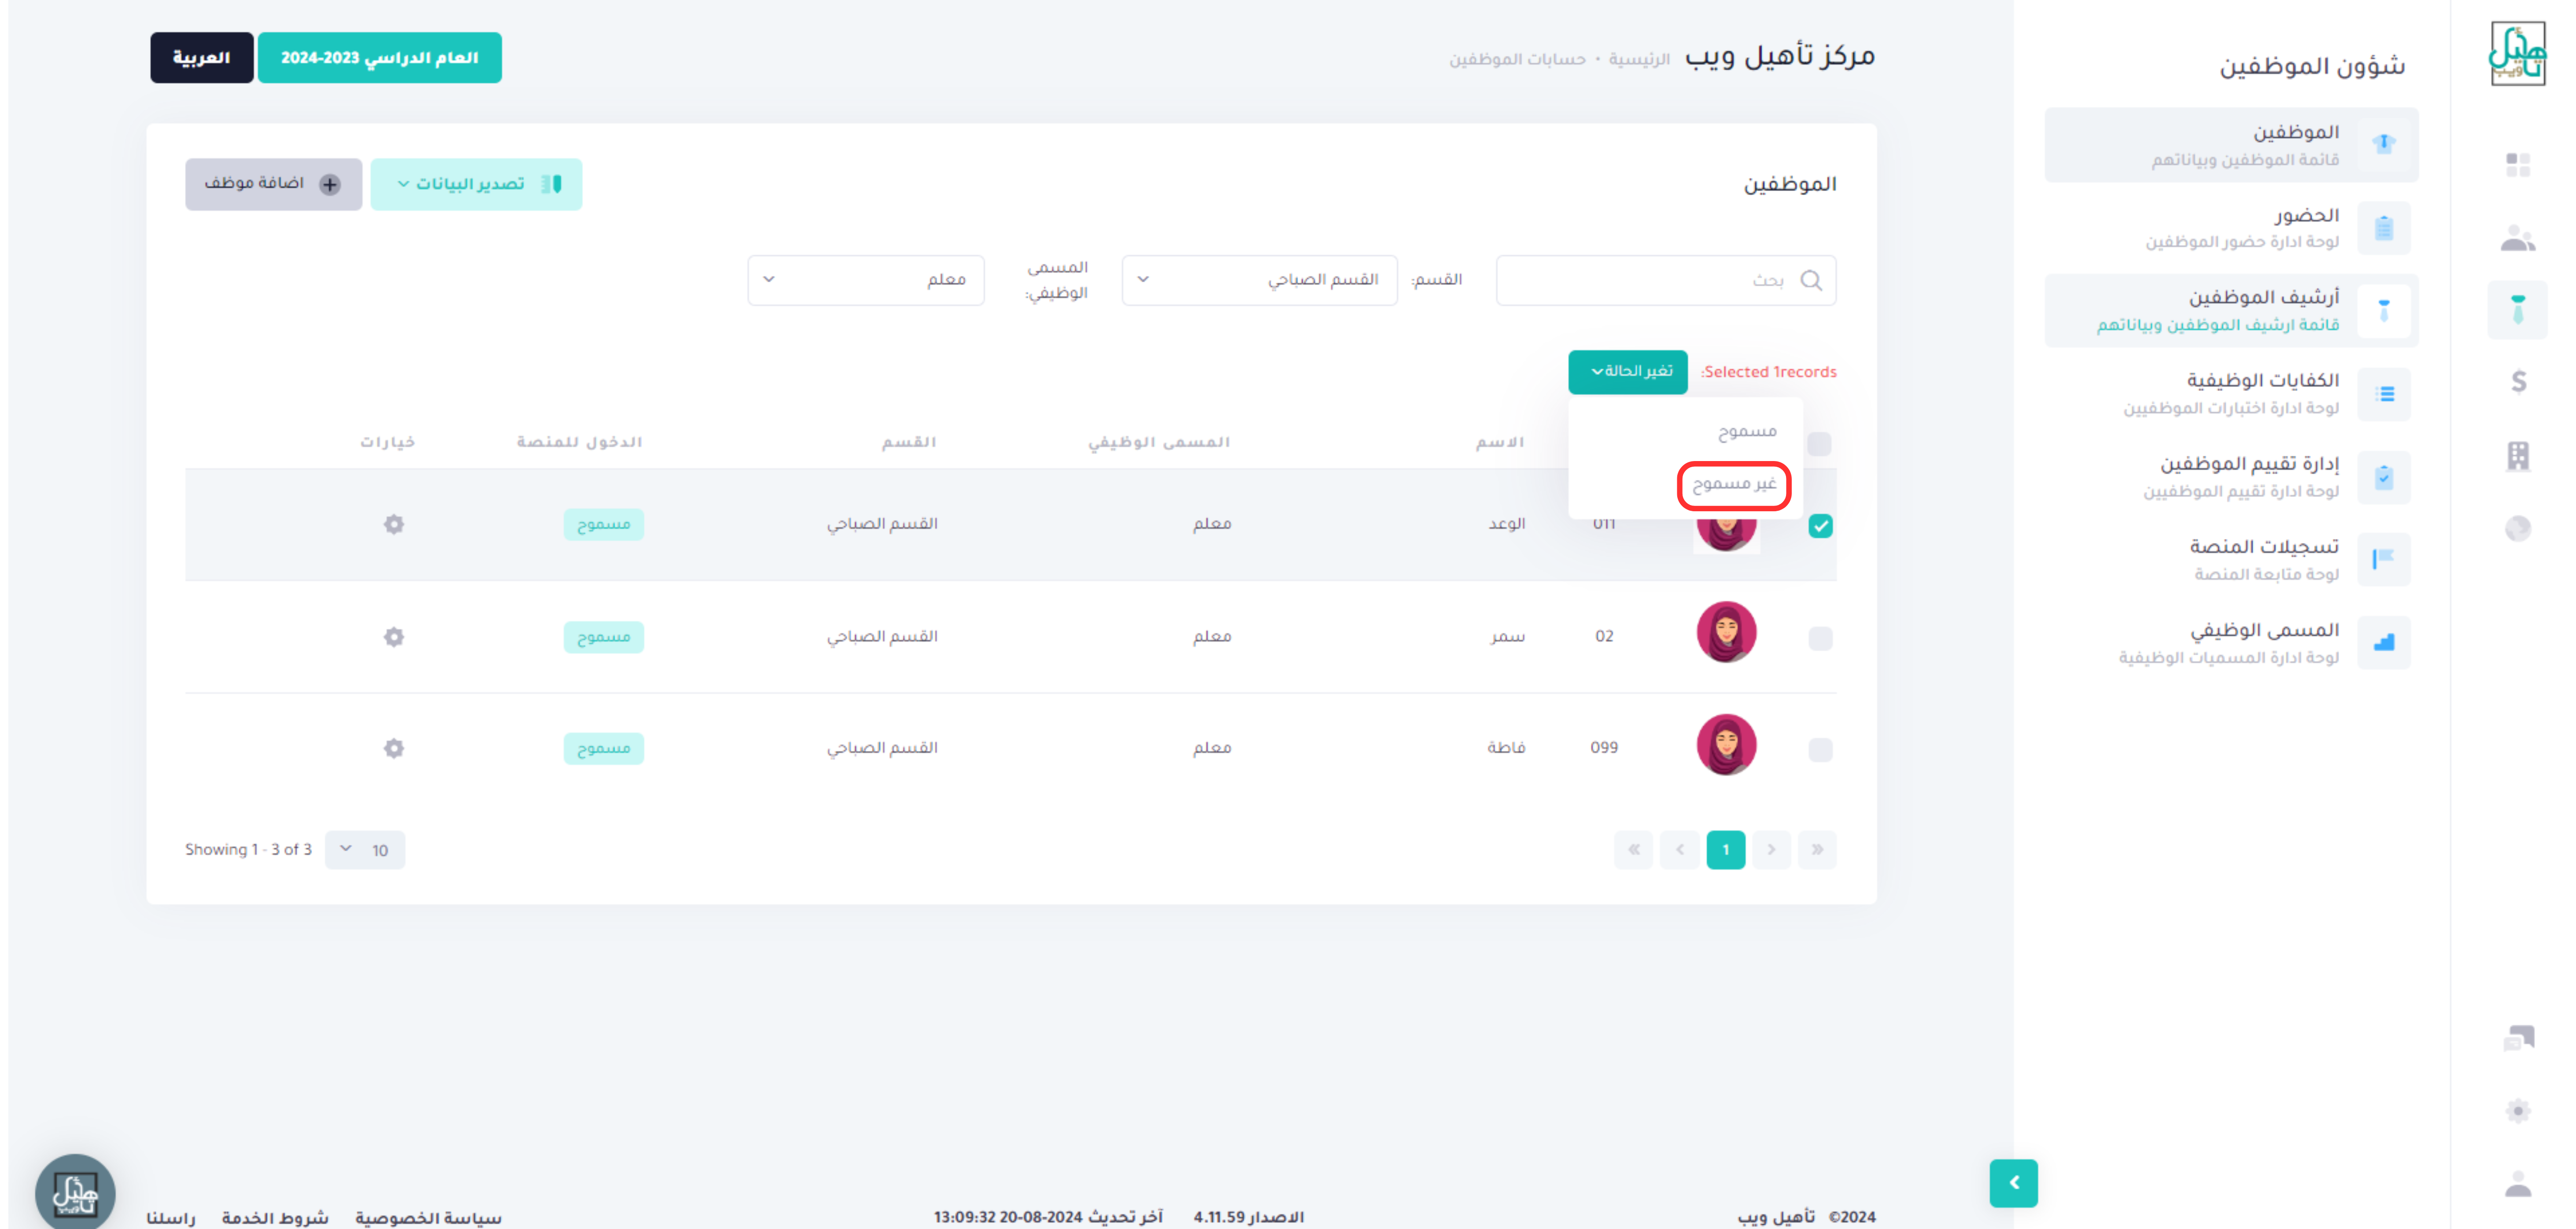Open the pie chart reports icon in the rail
Image resolution: width=2576 pixels, height=1229 pixels.
click(x=2518, y=528)
